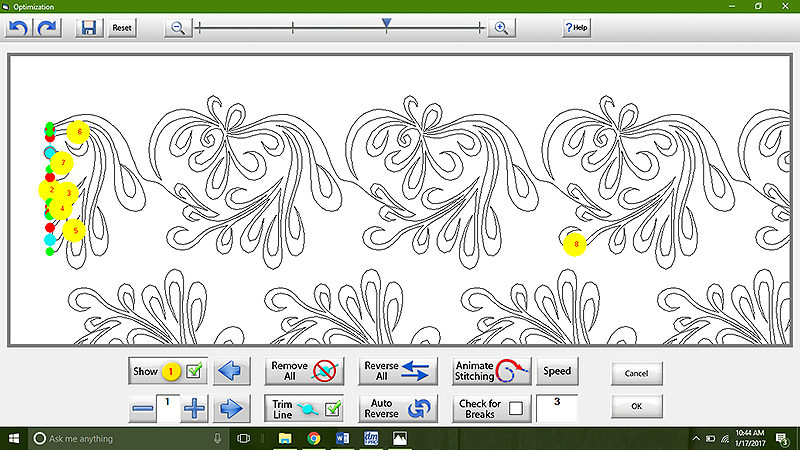The height and width of the screenshot is (450, 800).
Task: Decrease the value with the minus button
Action: [144, 408]
